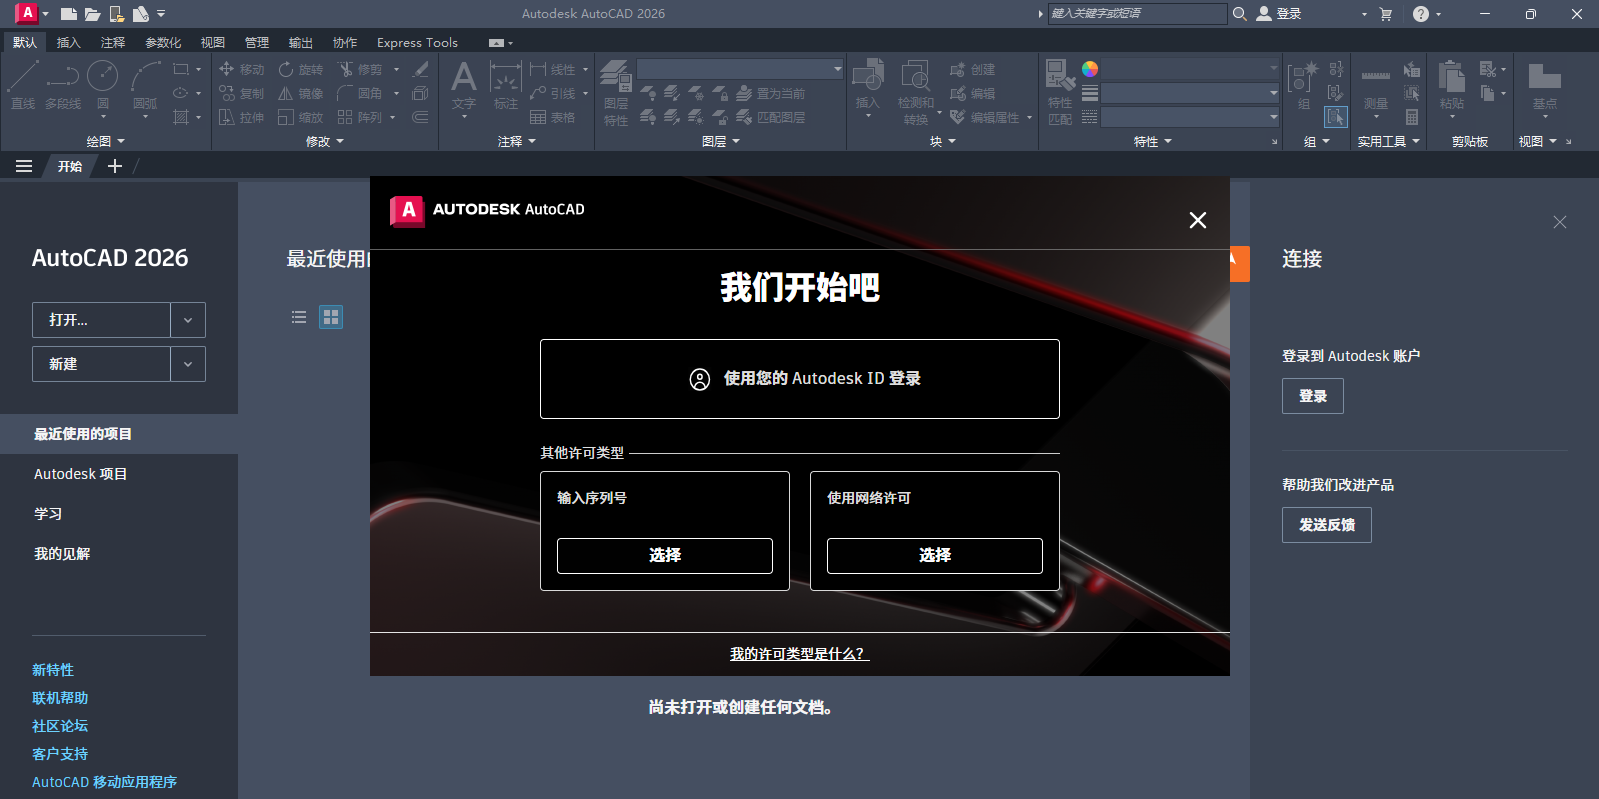
Task: Close the 我们开始吧 license dialog
Action: pyautogui.click(x=1198, y=220)
